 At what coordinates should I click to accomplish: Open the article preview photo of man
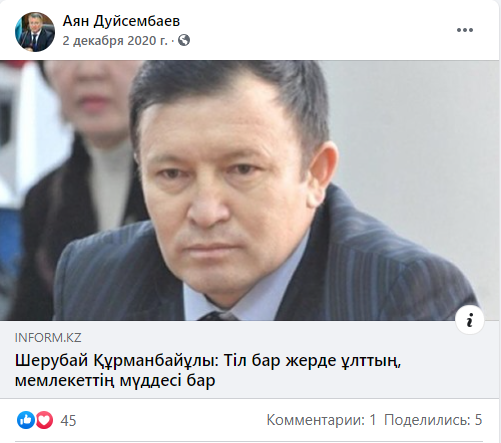click(249, 190)
